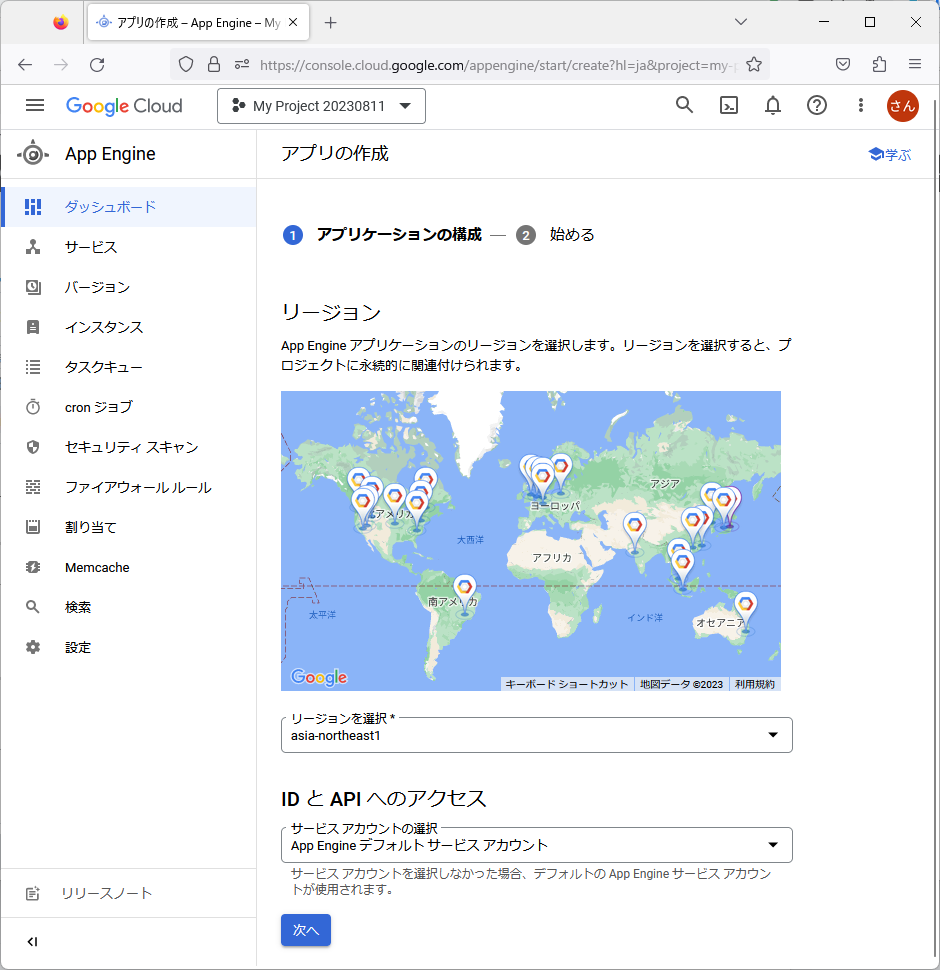Save to Pocket icon in toolbar

pyautogui.click(x=843, y=64)
